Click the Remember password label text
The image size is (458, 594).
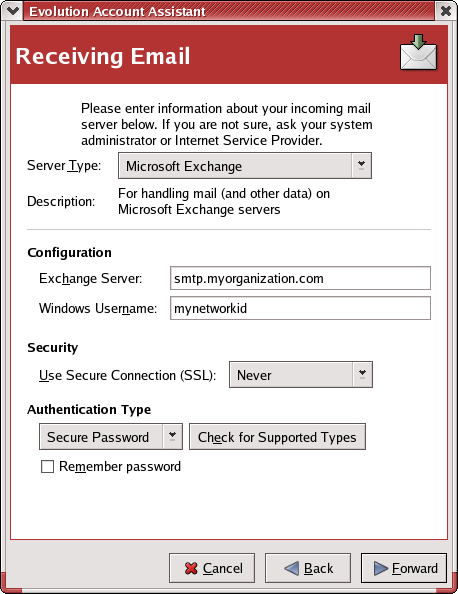(120, 466)
